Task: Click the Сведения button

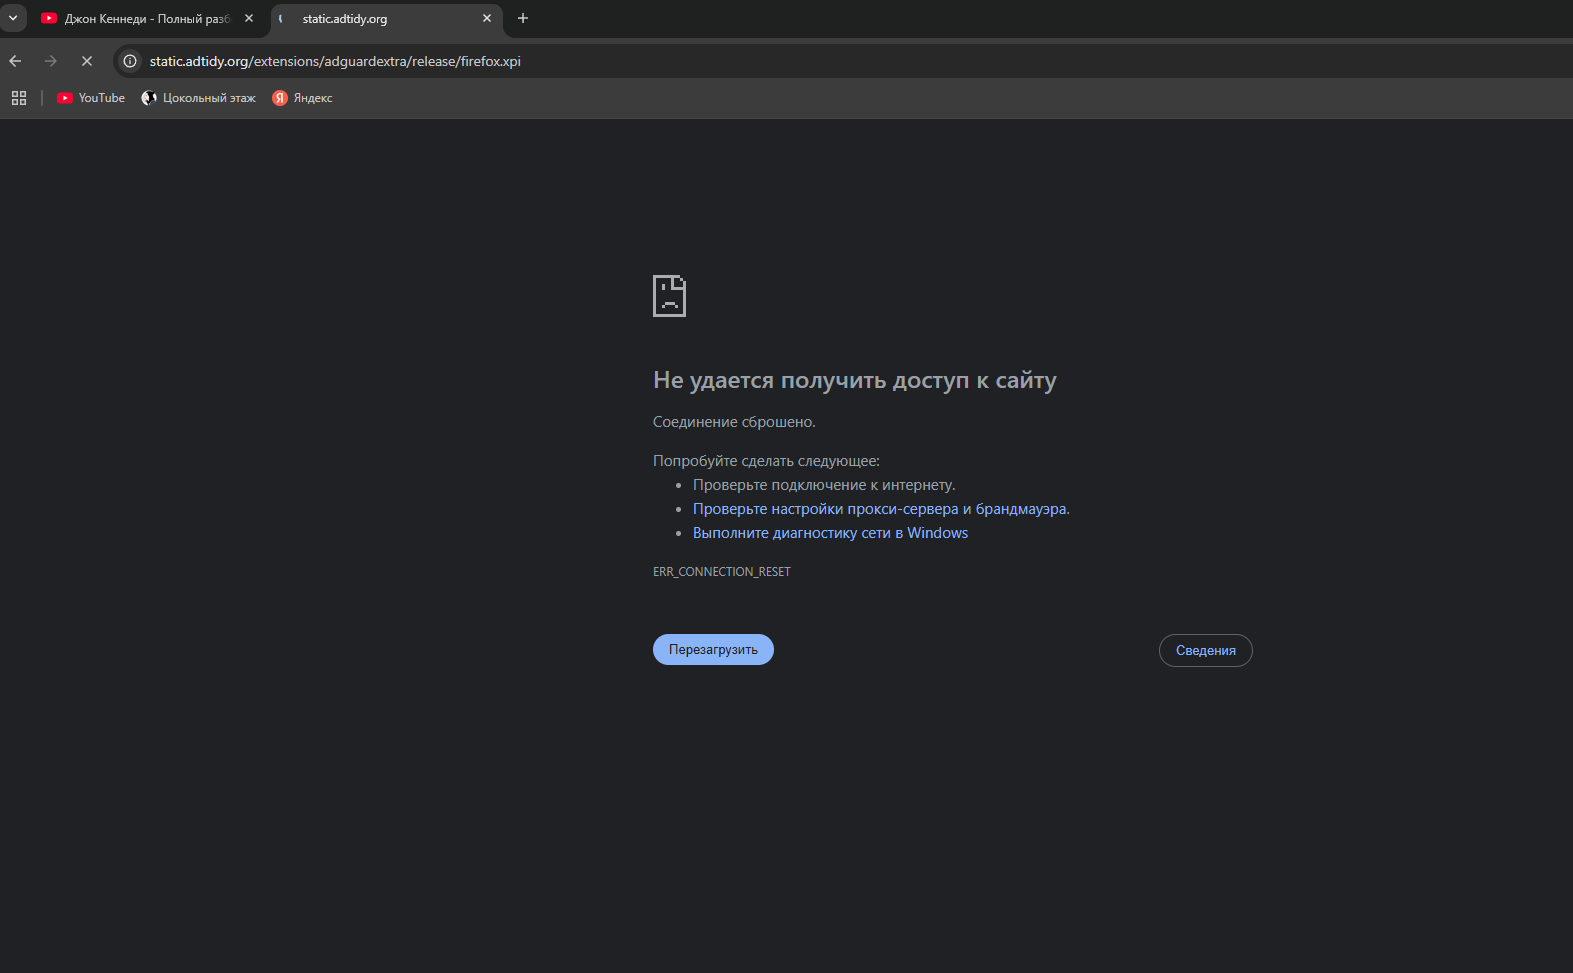Action: pyautogui.click(x=1205, y=651)
